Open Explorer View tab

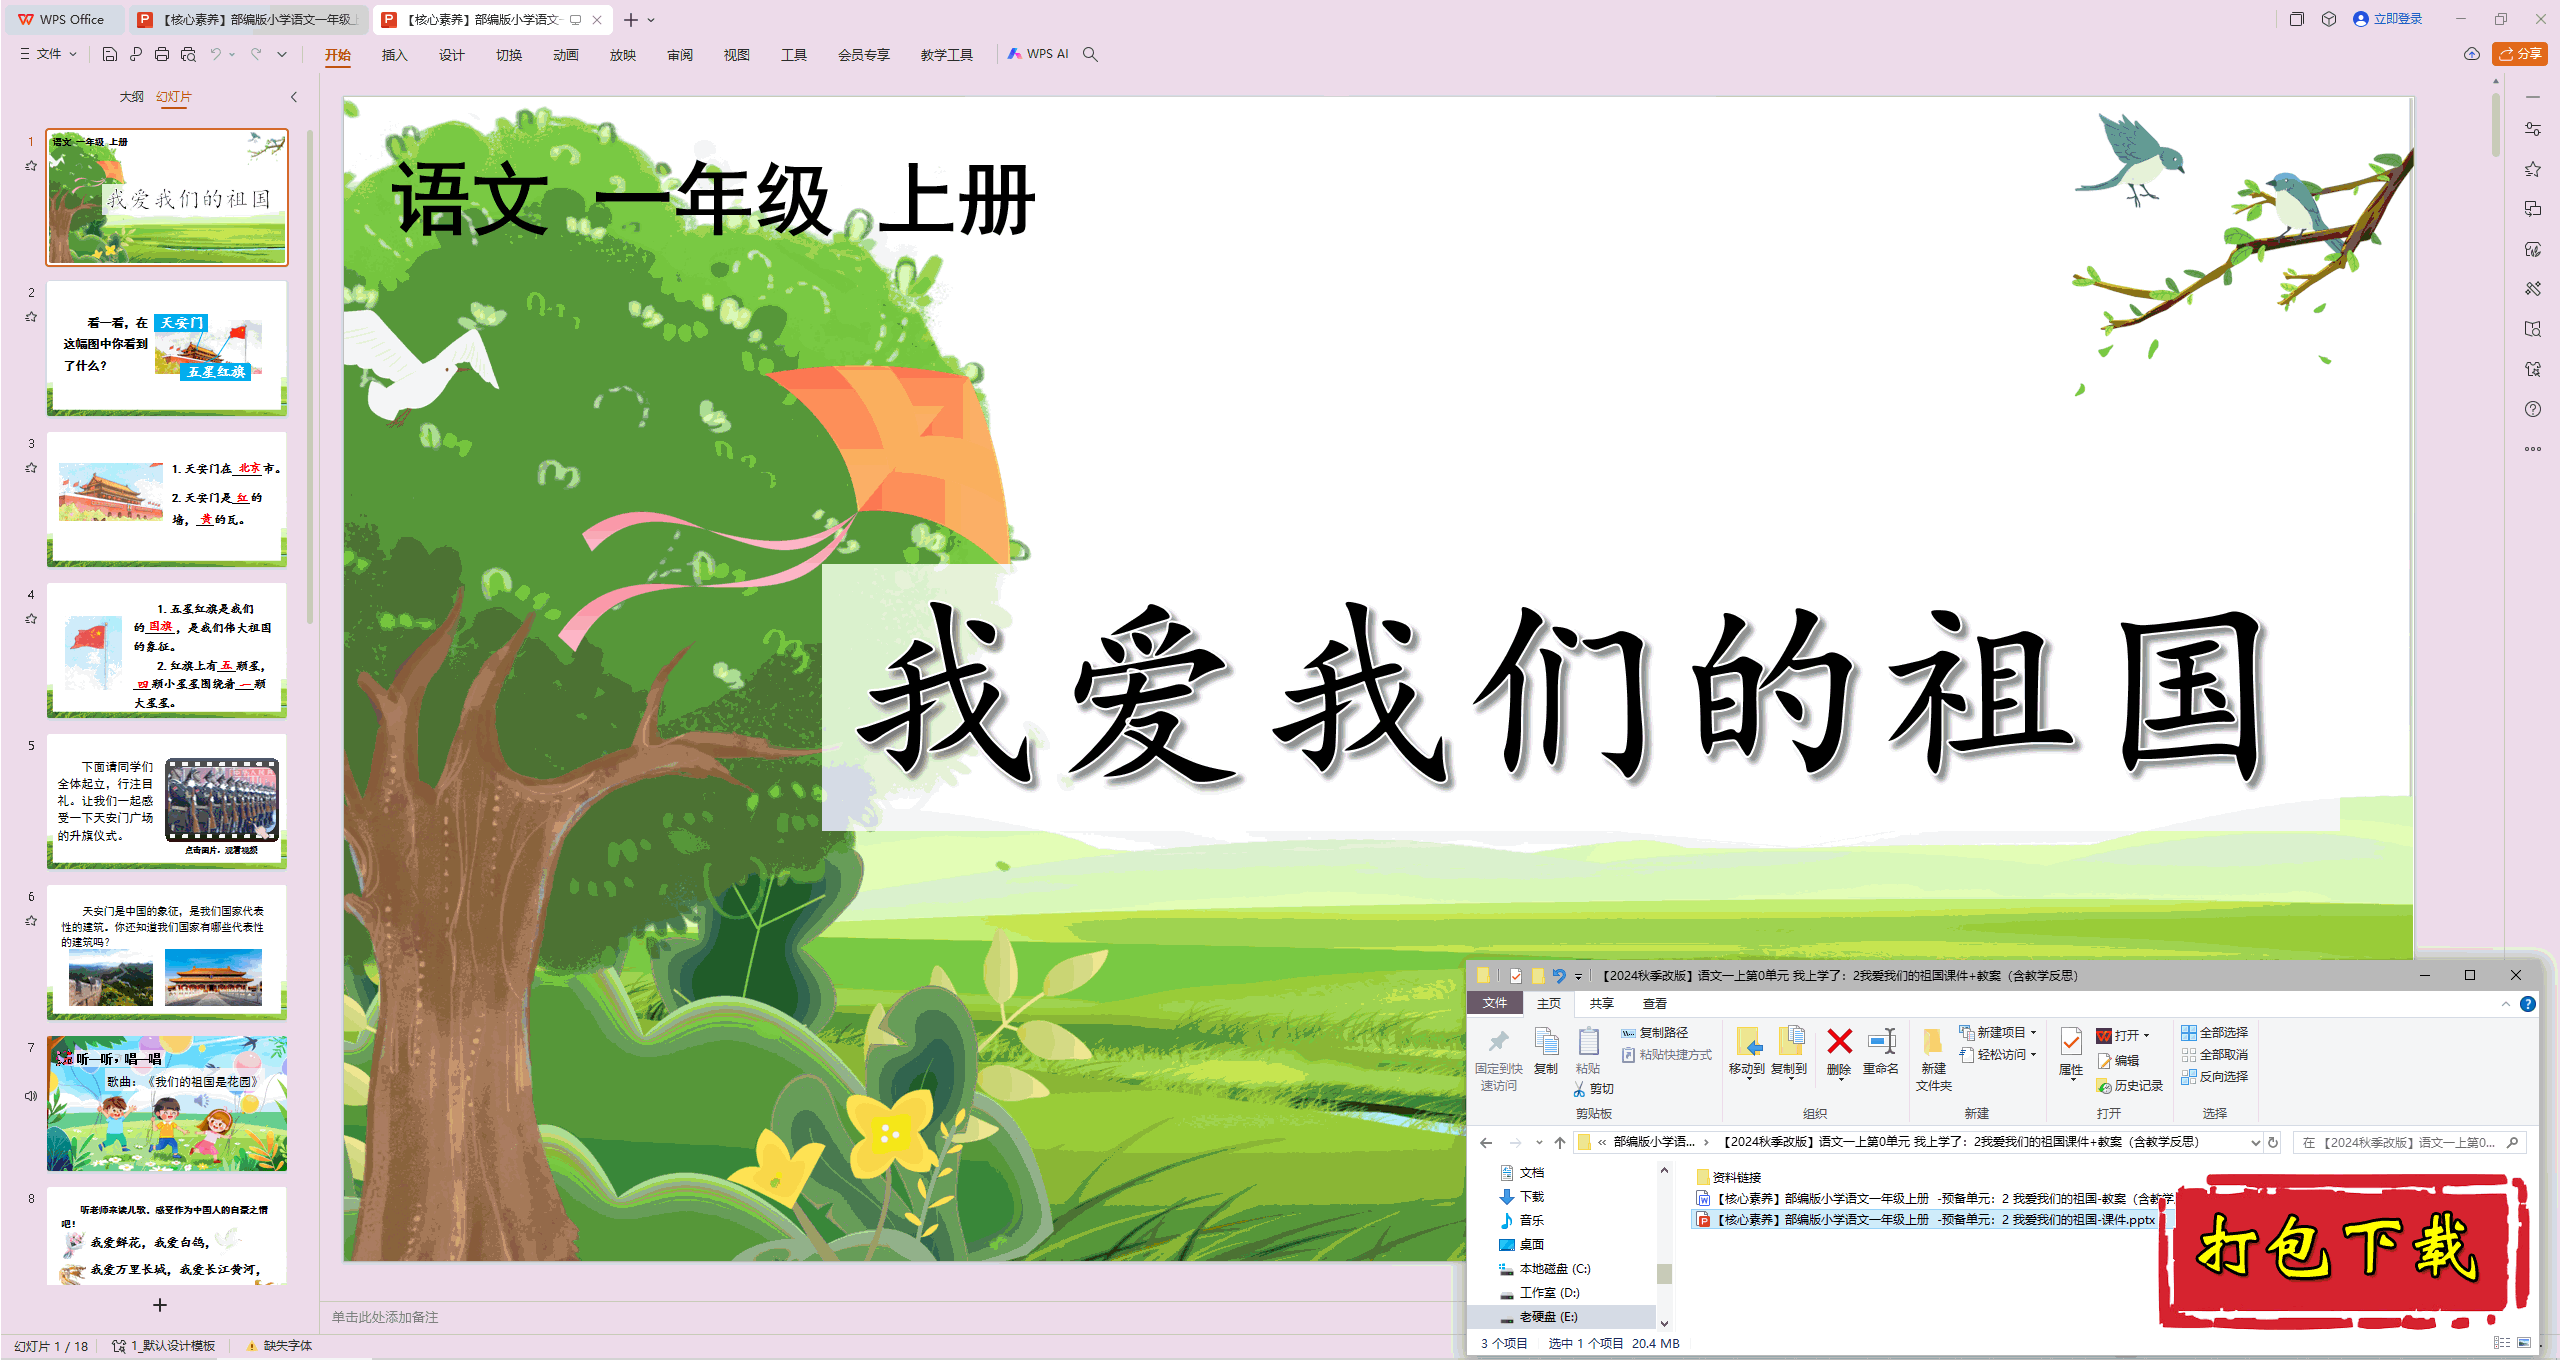pyautogui.click(x=1655, y=1003)
